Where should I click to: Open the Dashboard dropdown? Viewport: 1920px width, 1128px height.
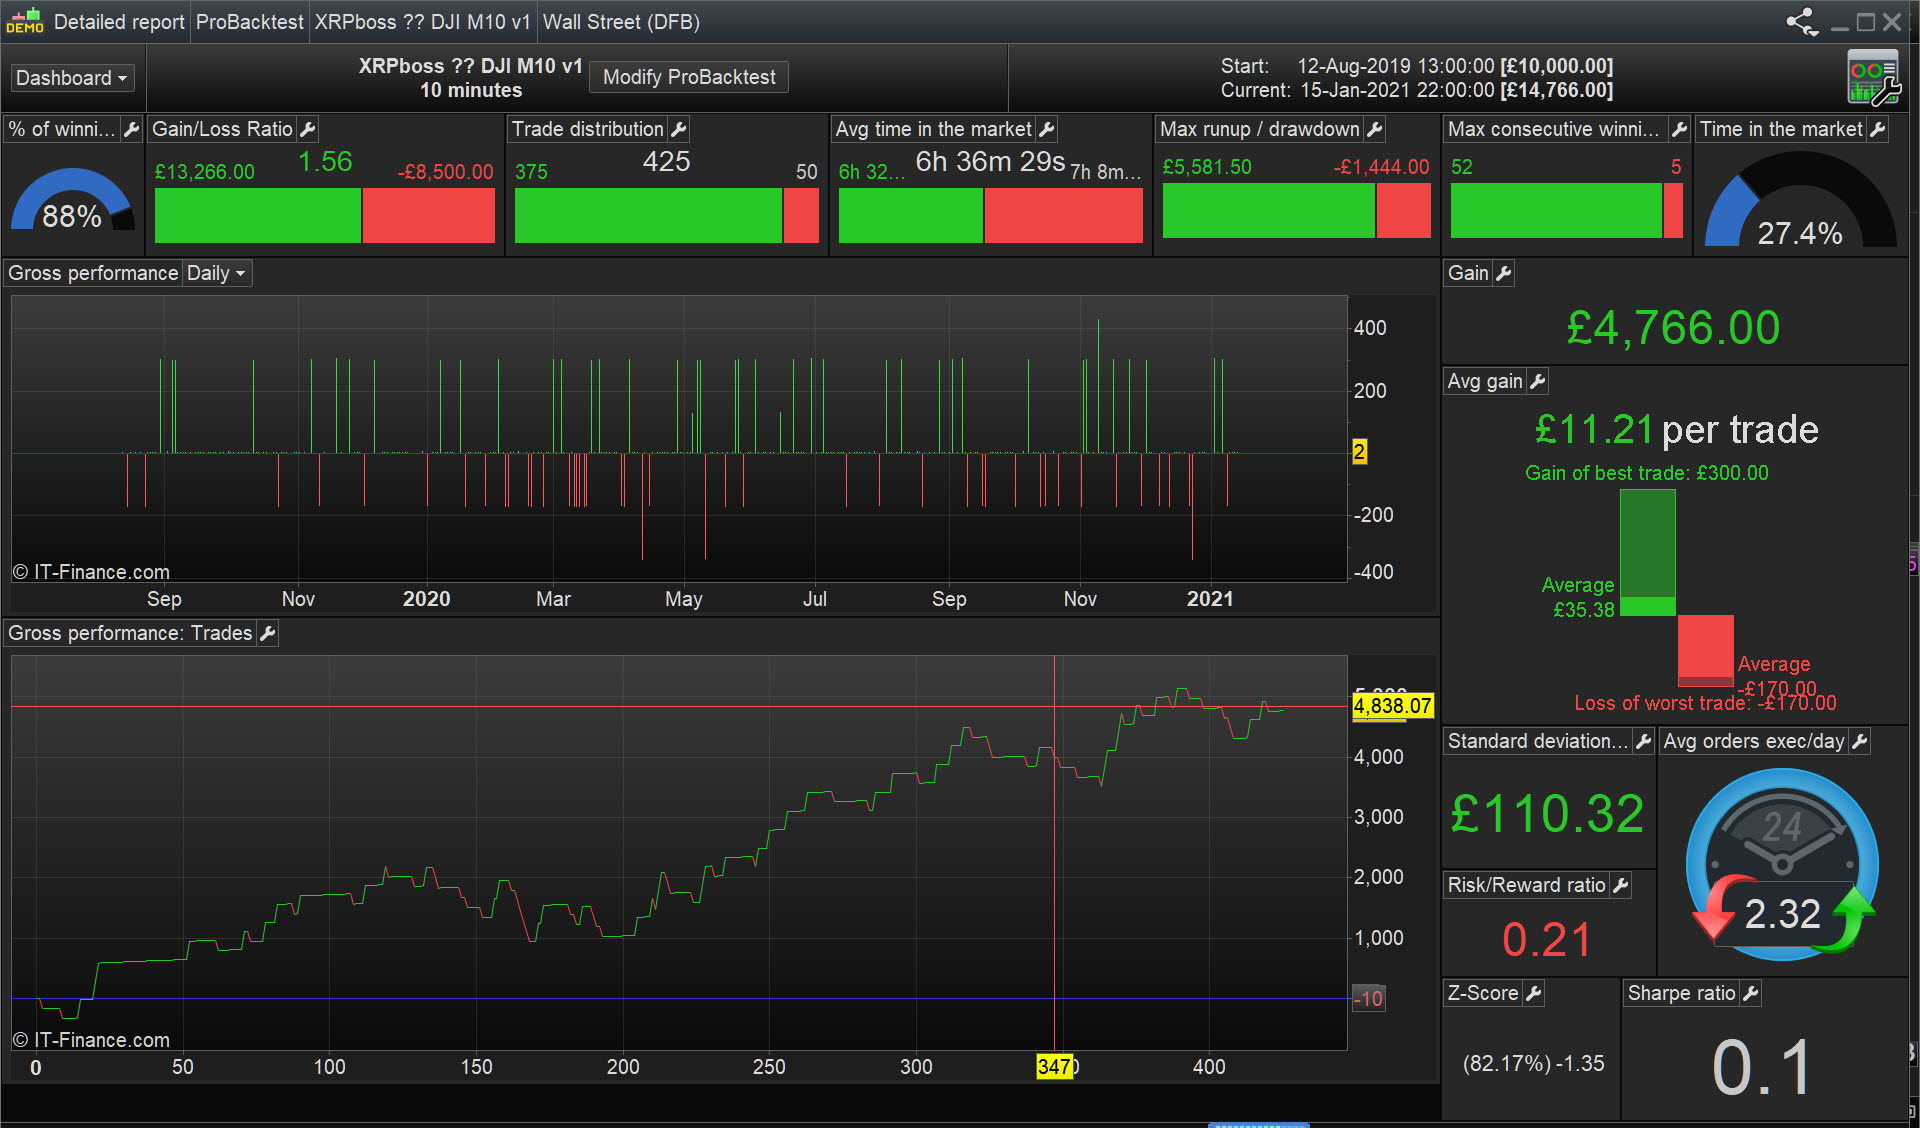pyautogui.click(x=72, y=78)
